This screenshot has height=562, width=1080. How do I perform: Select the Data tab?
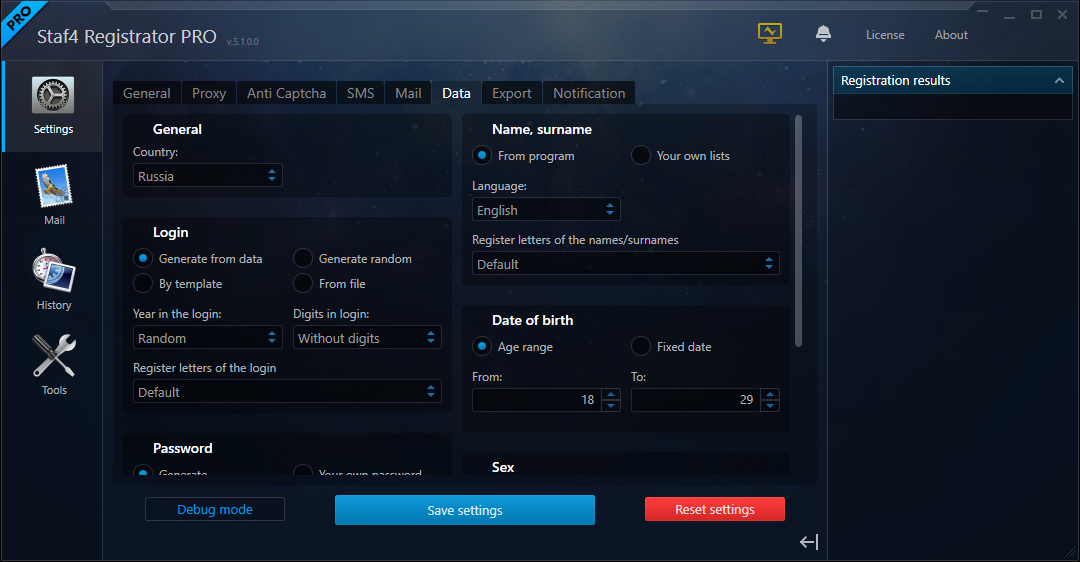456,93
